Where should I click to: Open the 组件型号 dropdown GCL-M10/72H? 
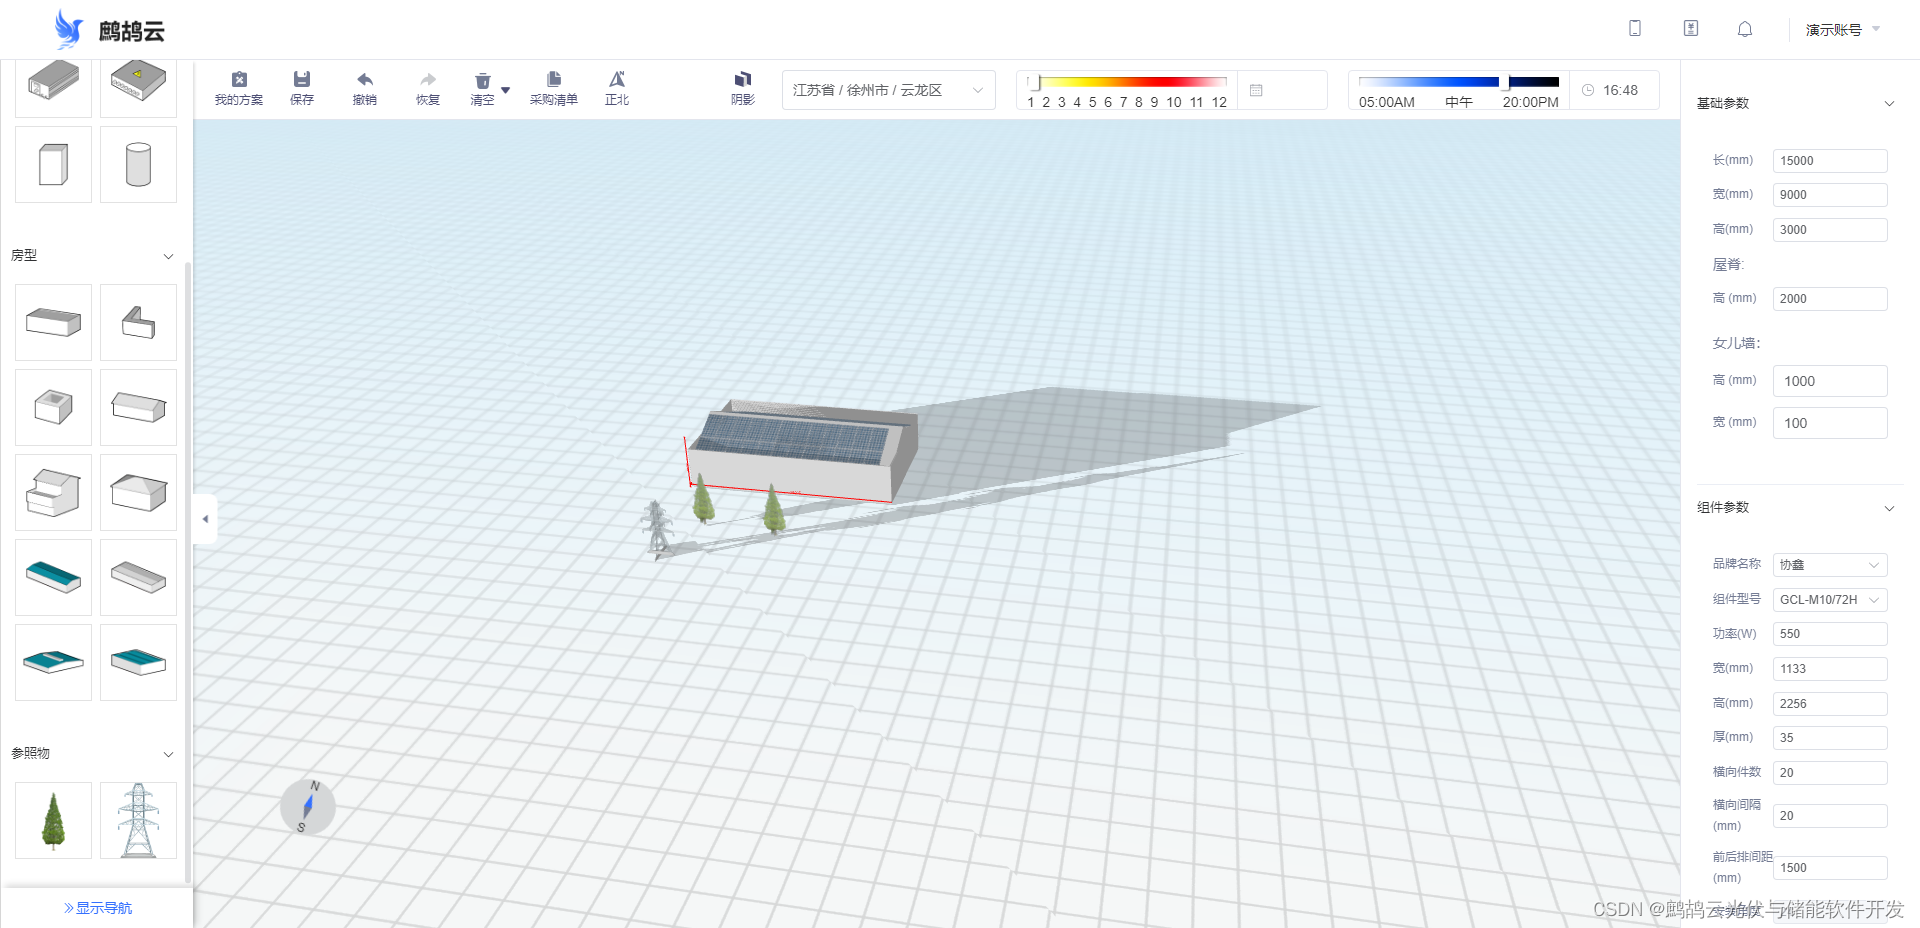pos(1830,600)
